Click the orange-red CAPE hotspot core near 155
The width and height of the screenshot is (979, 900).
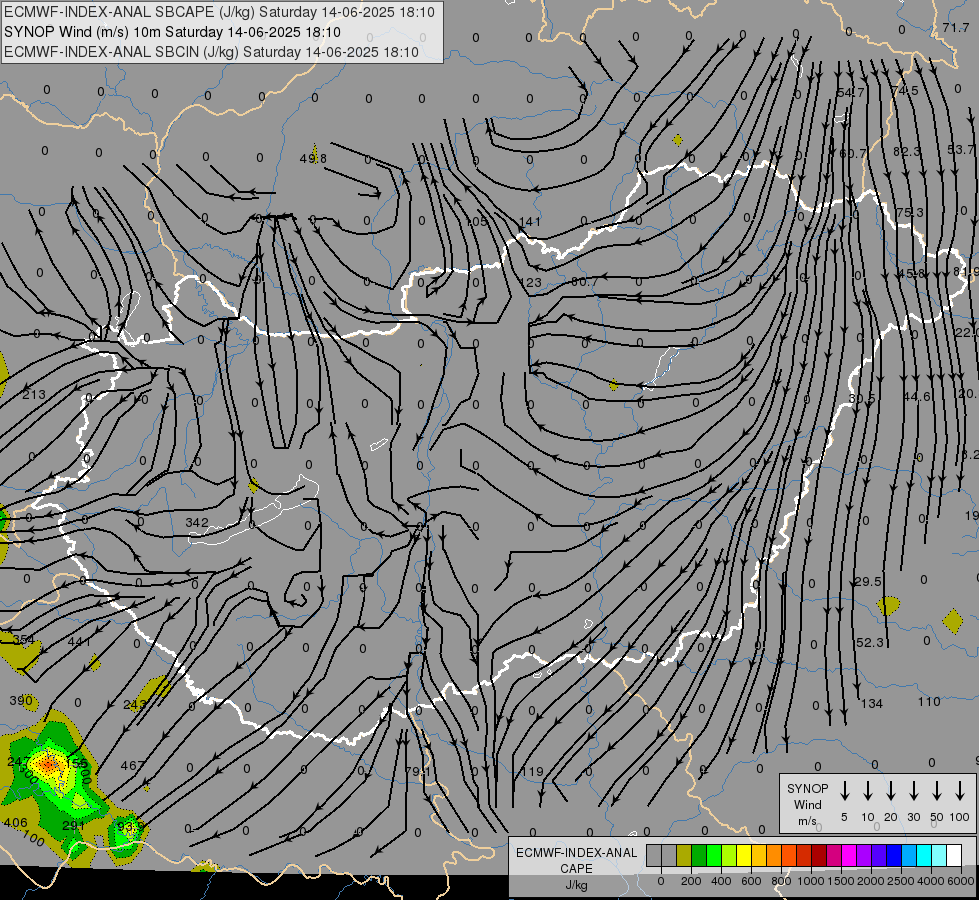47,764
